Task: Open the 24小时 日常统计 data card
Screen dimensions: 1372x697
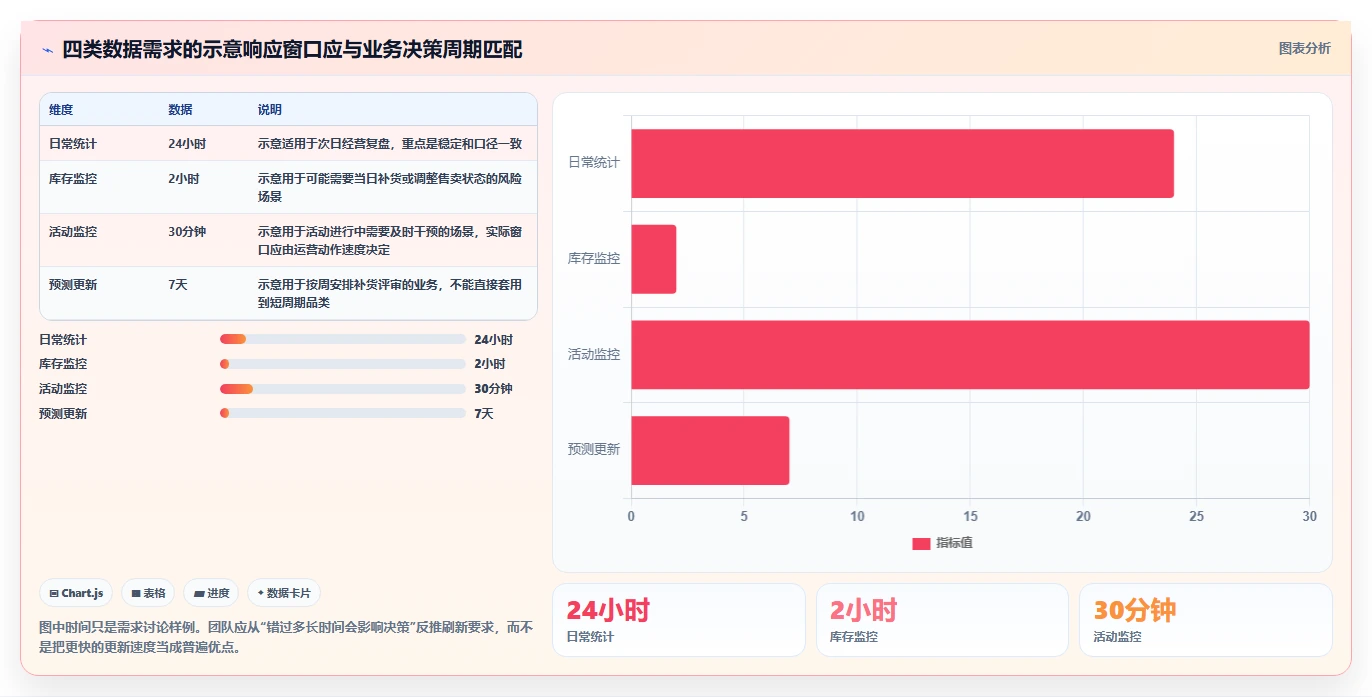Action: click(678, 620)
